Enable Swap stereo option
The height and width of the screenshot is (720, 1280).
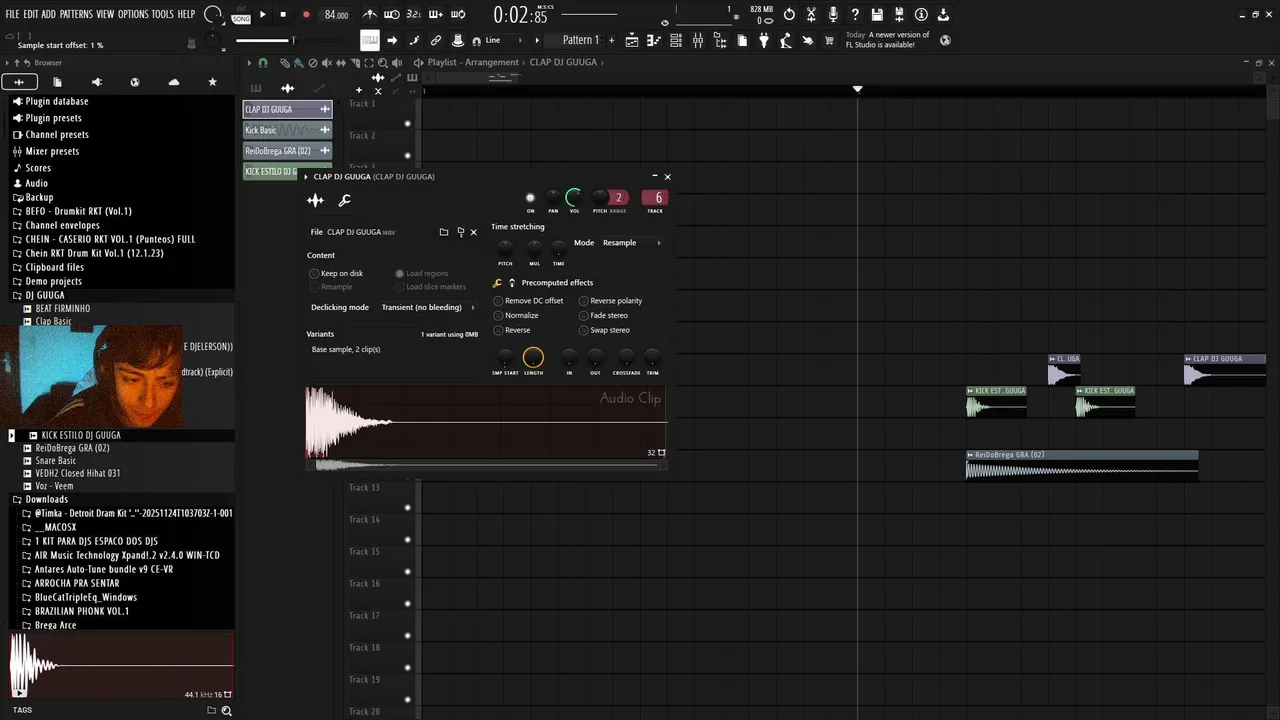tap(605, 330)
